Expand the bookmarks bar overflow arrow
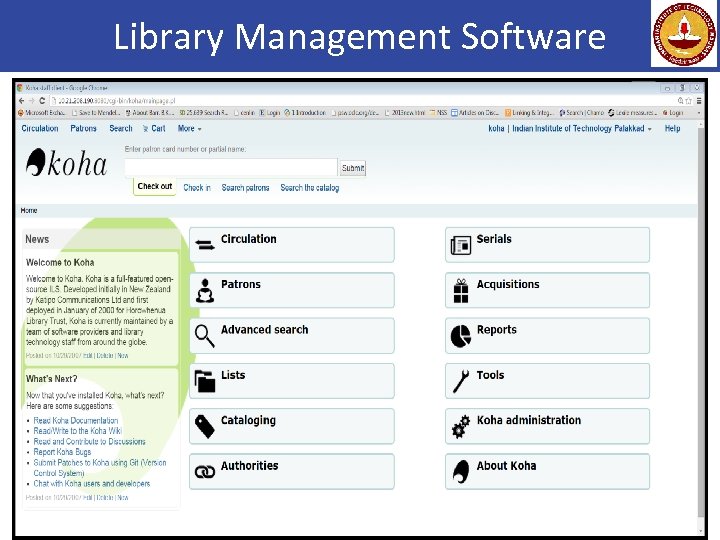Screen dimensions: 720x540 click(x=699, y=112)
